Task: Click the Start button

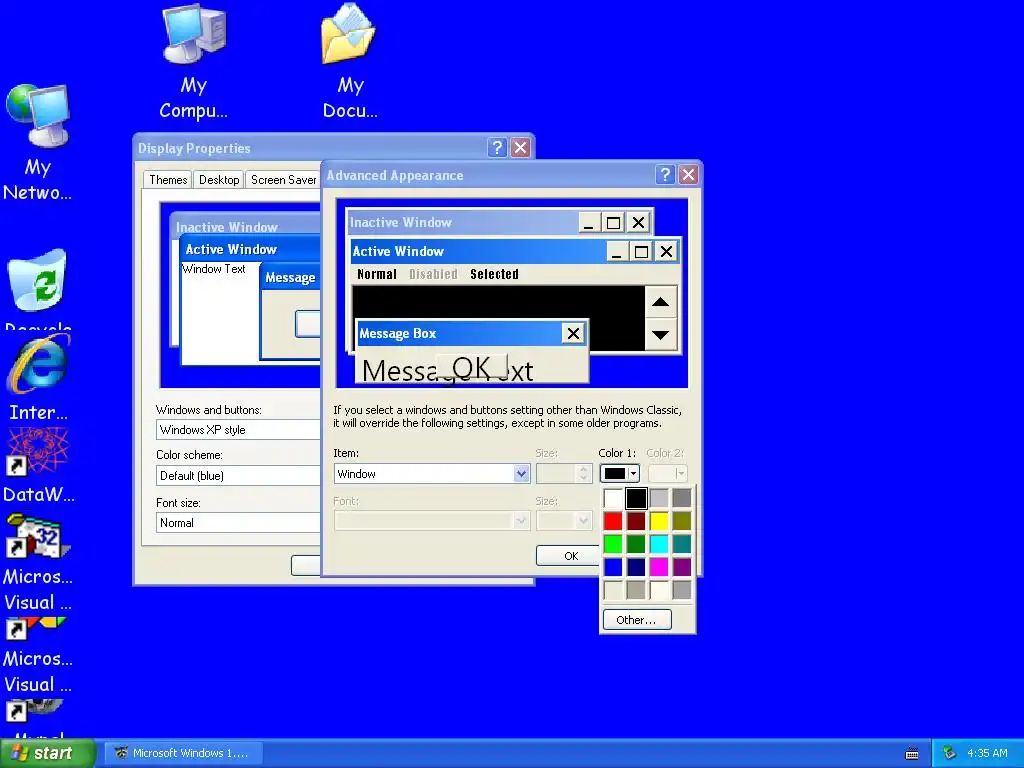Action: [47, 753]
